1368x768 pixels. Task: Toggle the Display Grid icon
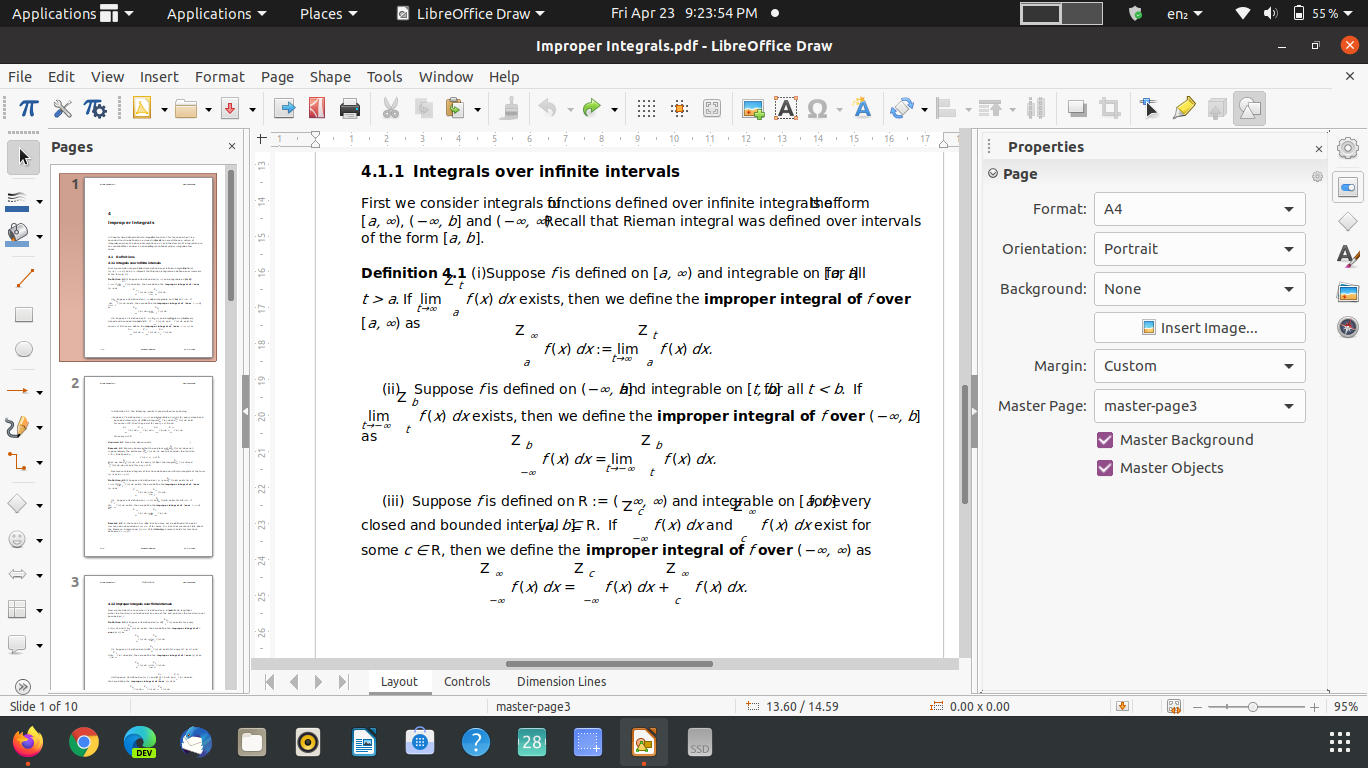tap(647, 108)
